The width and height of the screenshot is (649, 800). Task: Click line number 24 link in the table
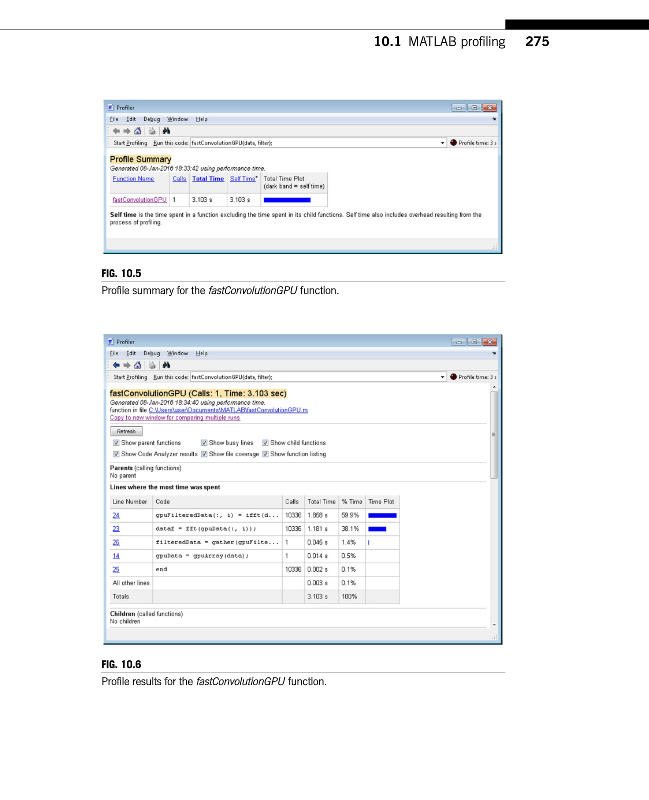tap(116, 515)
